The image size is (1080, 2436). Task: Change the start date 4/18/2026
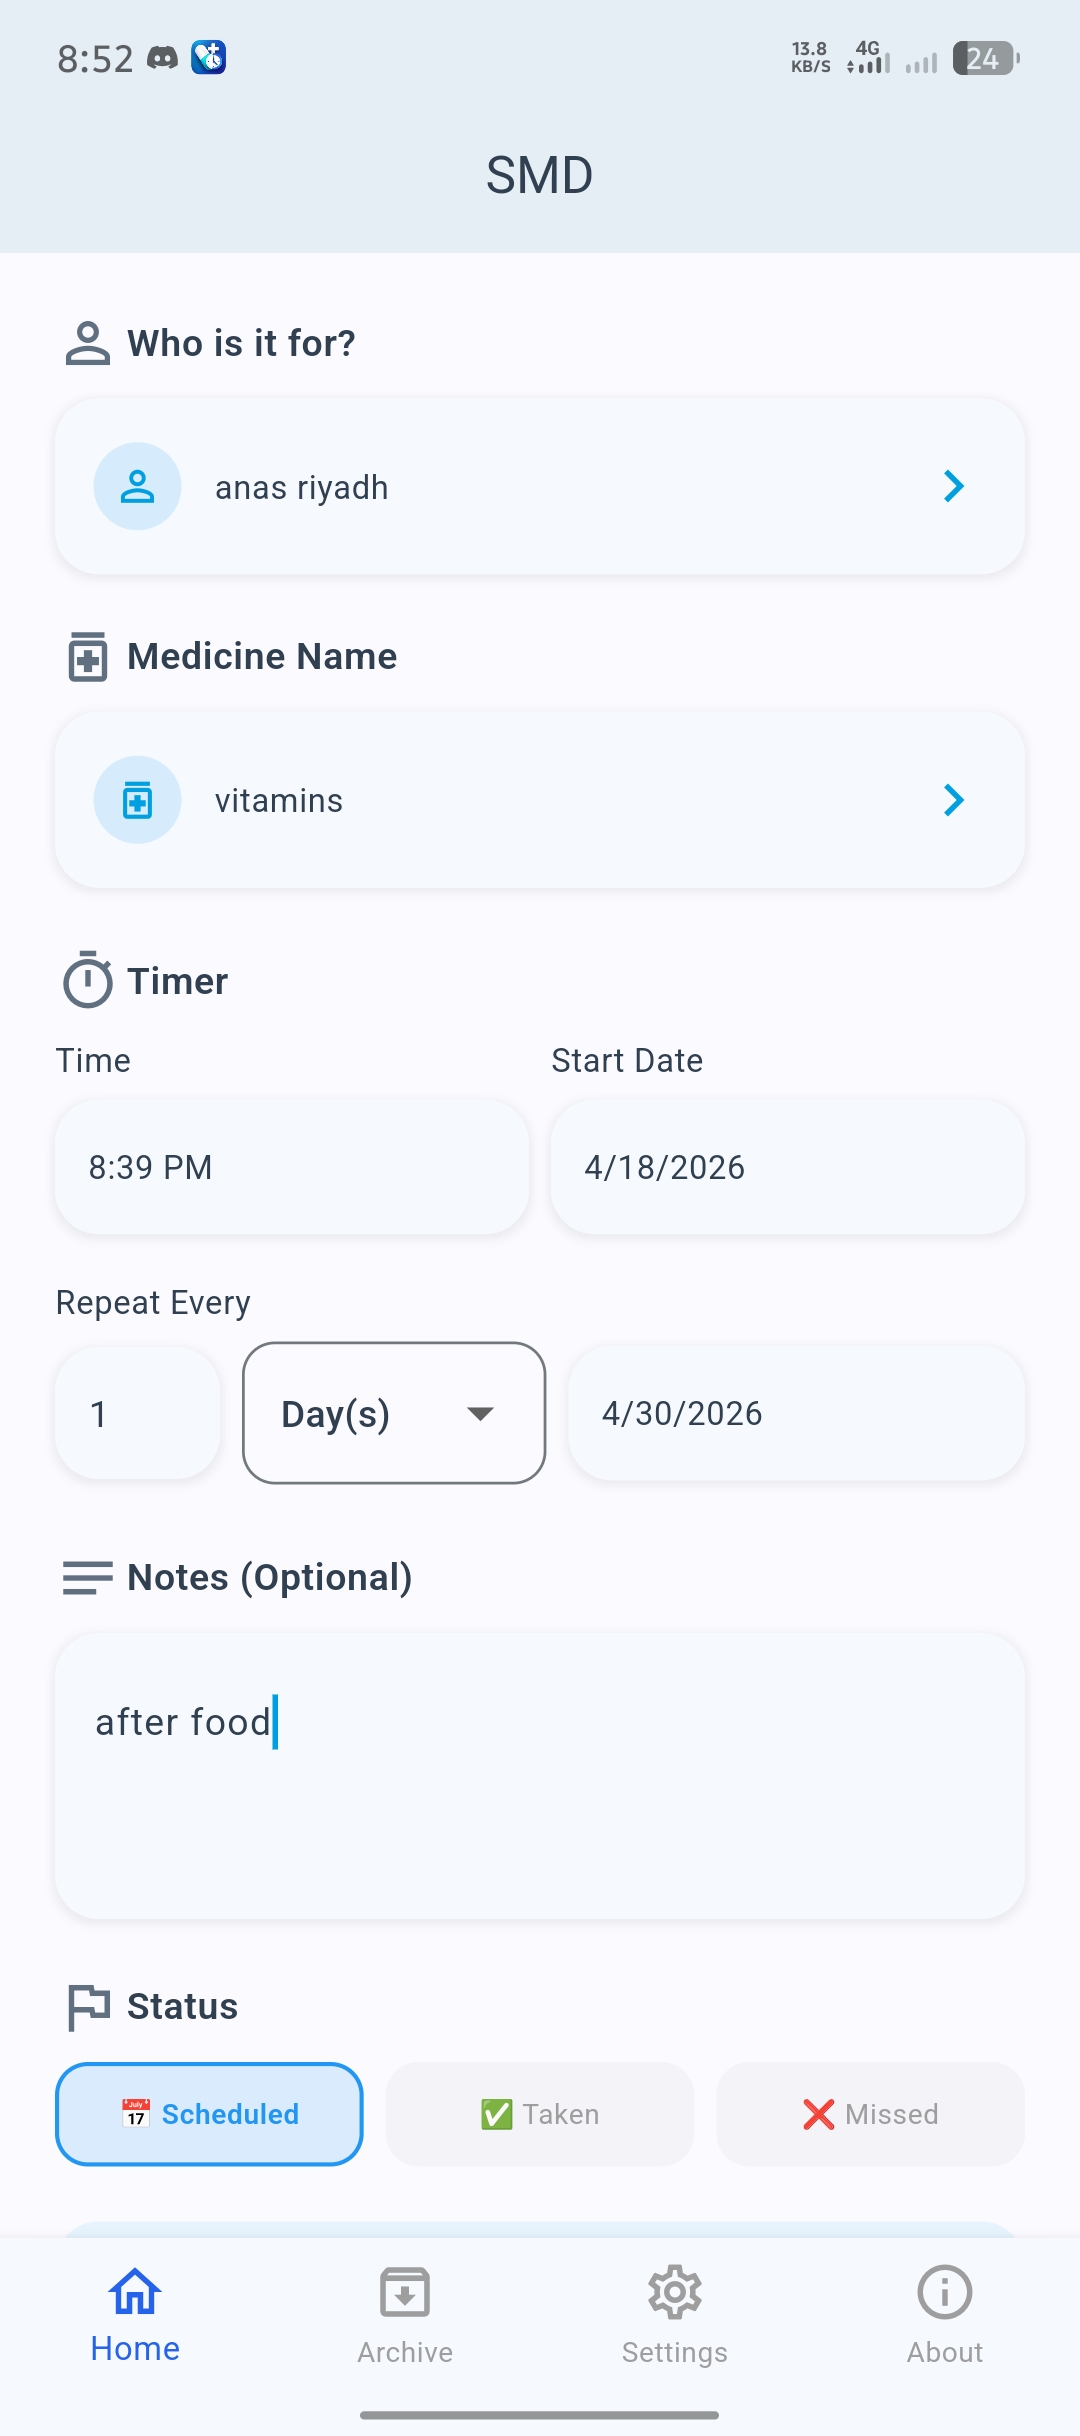(787, 1167)
